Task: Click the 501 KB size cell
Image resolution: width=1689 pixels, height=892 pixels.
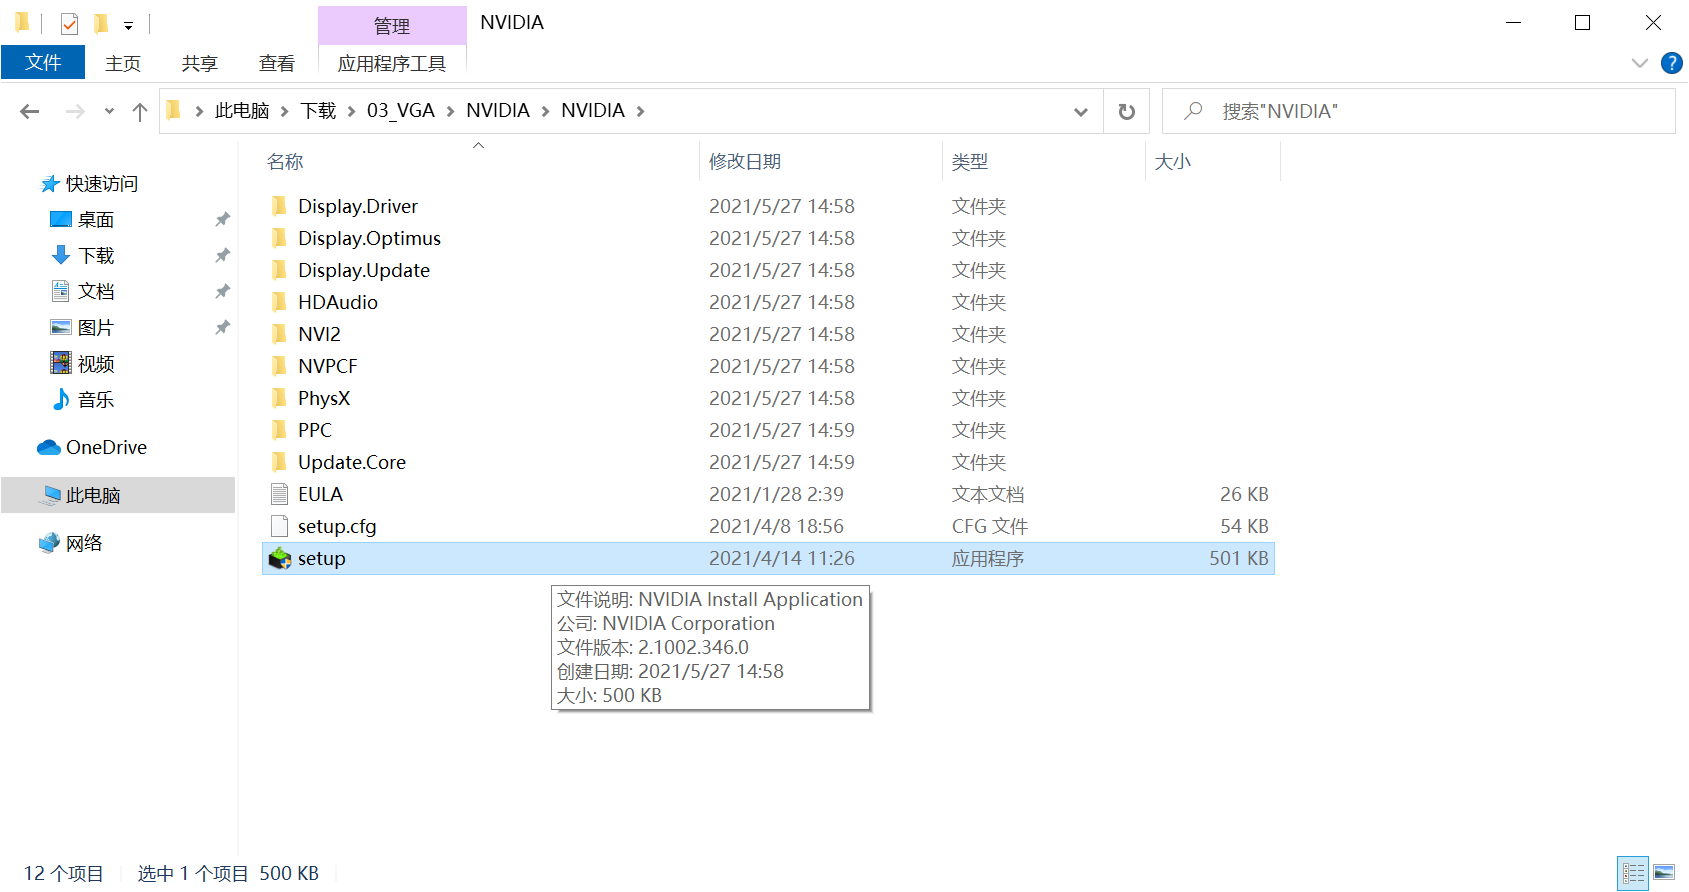Action: coord(1238,558)
